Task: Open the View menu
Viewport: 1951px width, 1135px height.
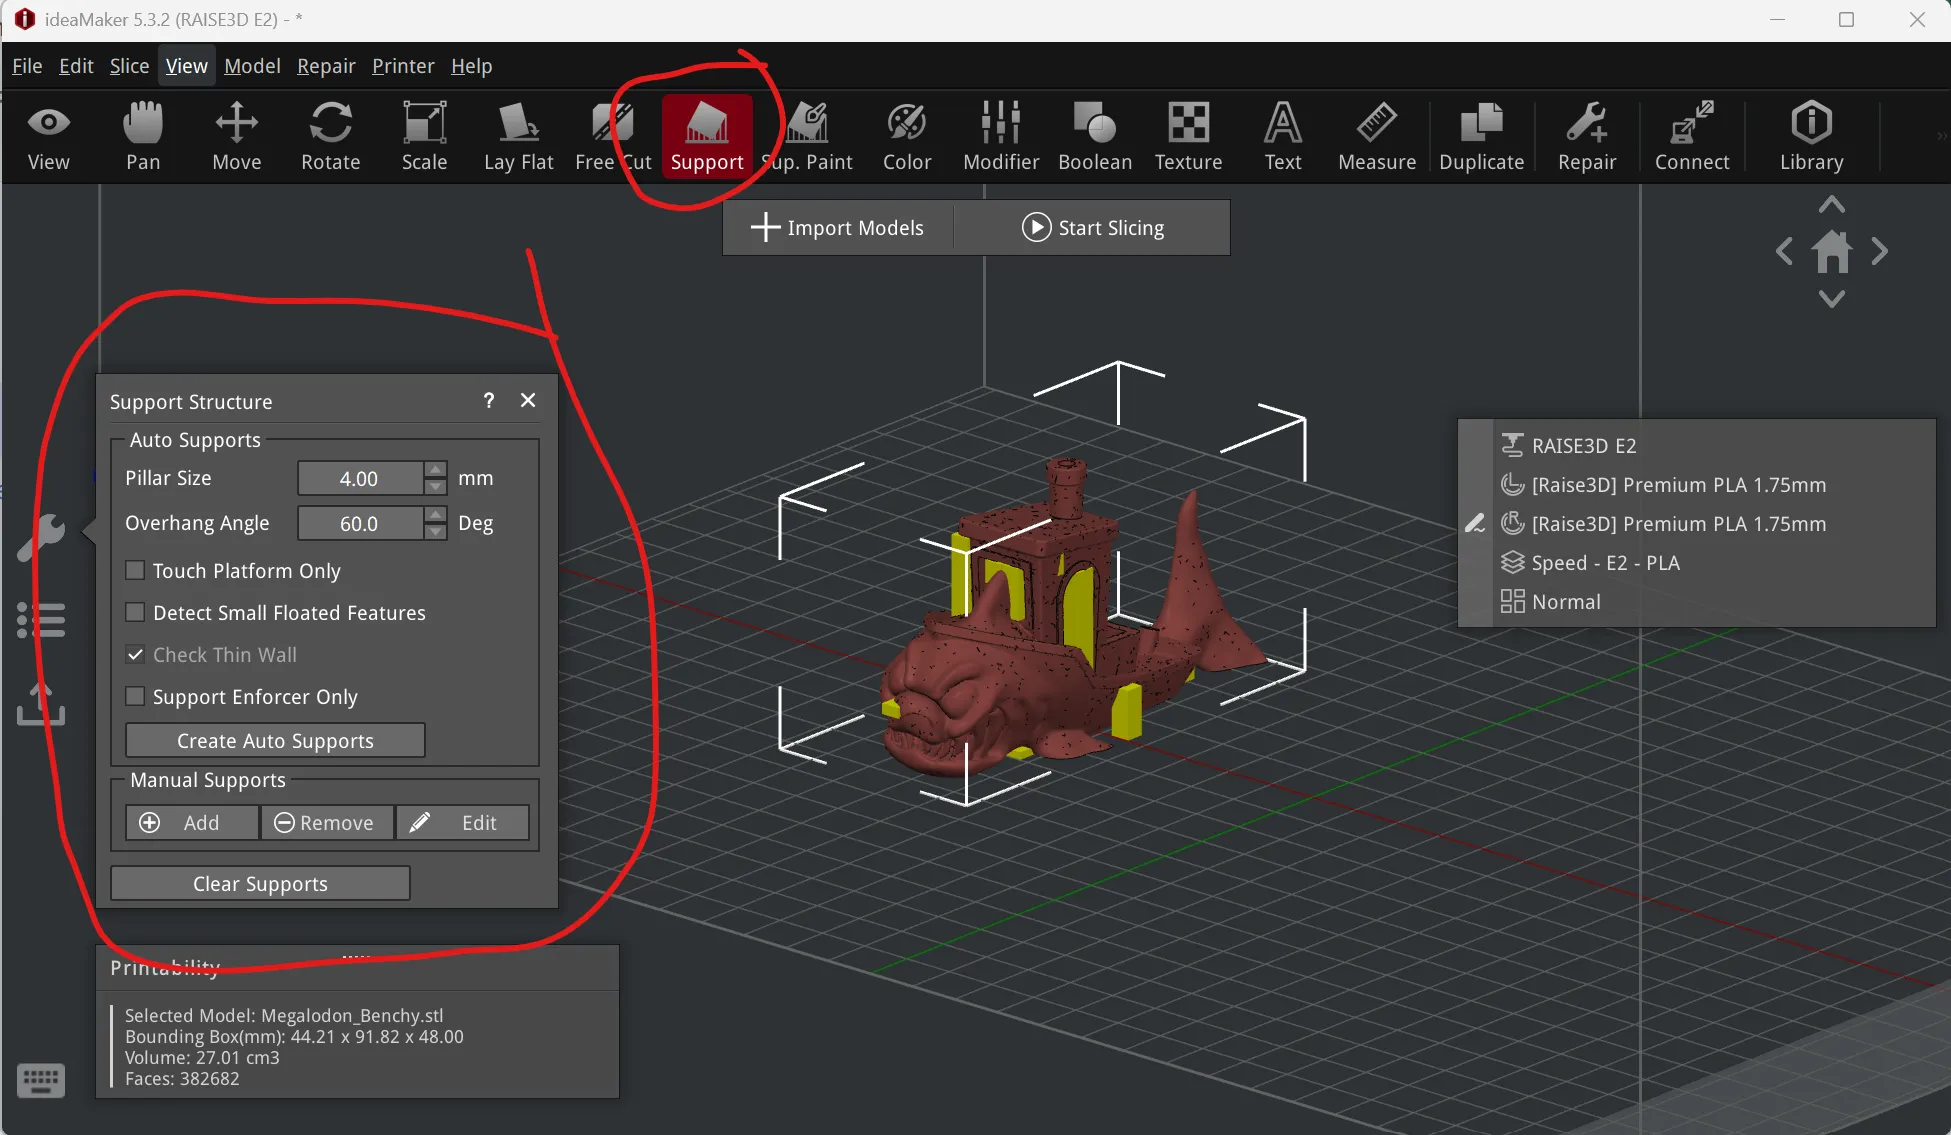Action: [x=187, y=66]
